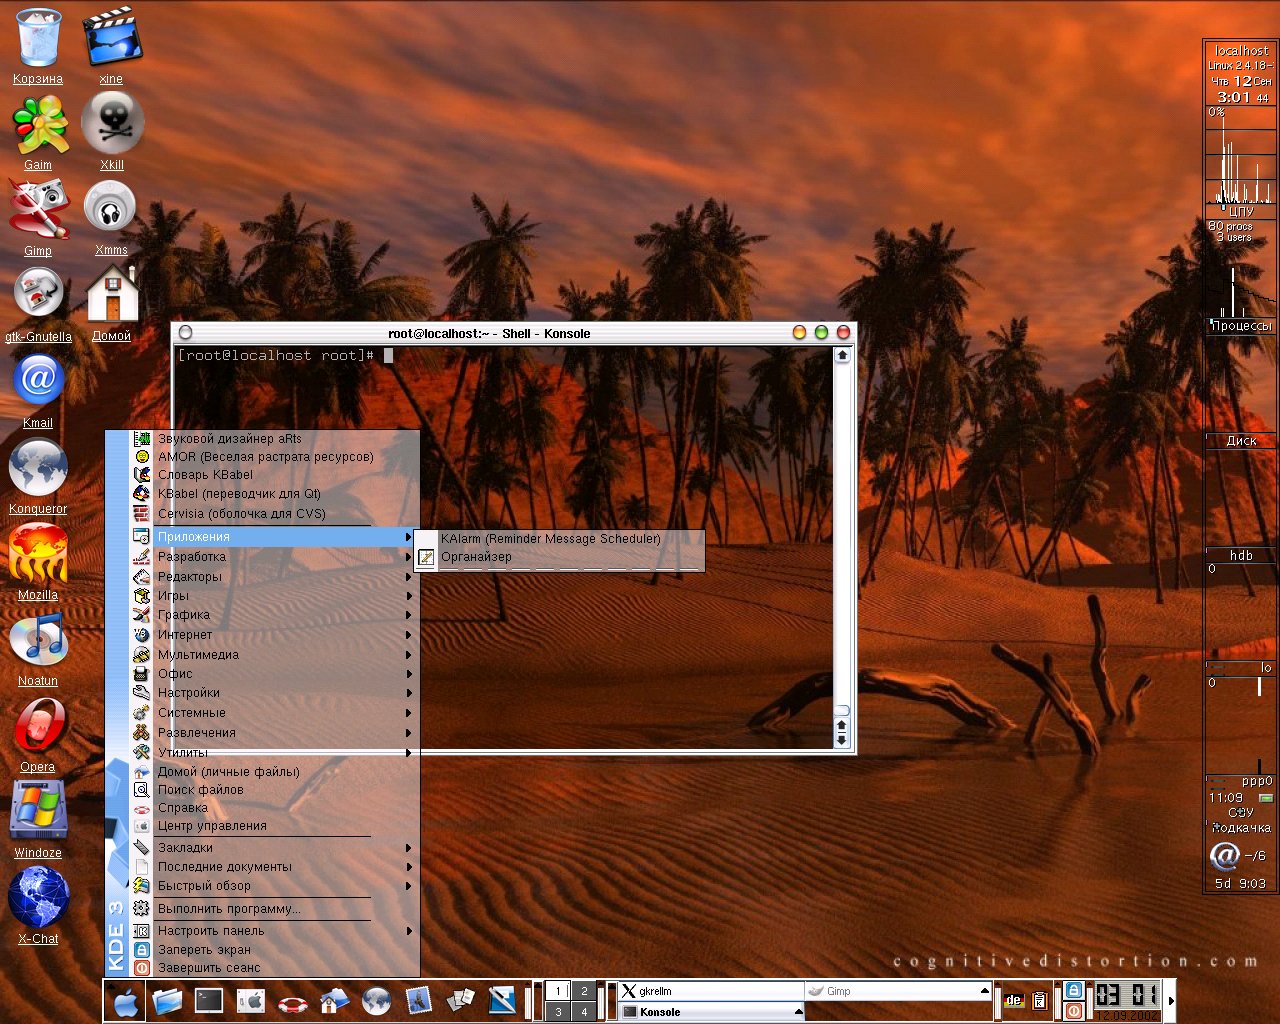The height and width of the screenshot is (1024, 1280).
Task: Expand the Редакторы submenu
Action: click(x=274, y=577)
